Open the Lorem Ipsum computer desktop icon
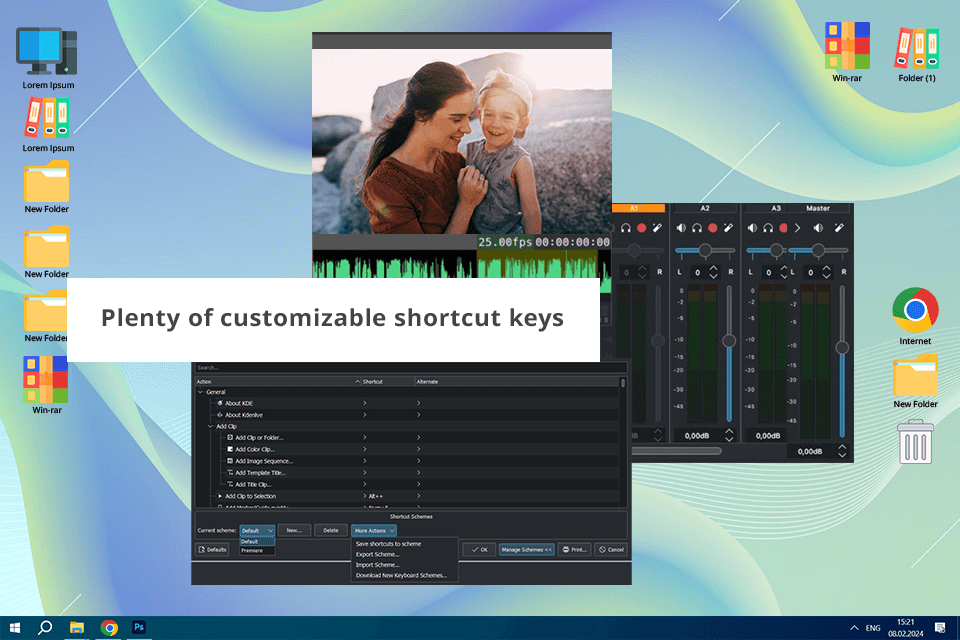960x640 pixels. point(48,58)
